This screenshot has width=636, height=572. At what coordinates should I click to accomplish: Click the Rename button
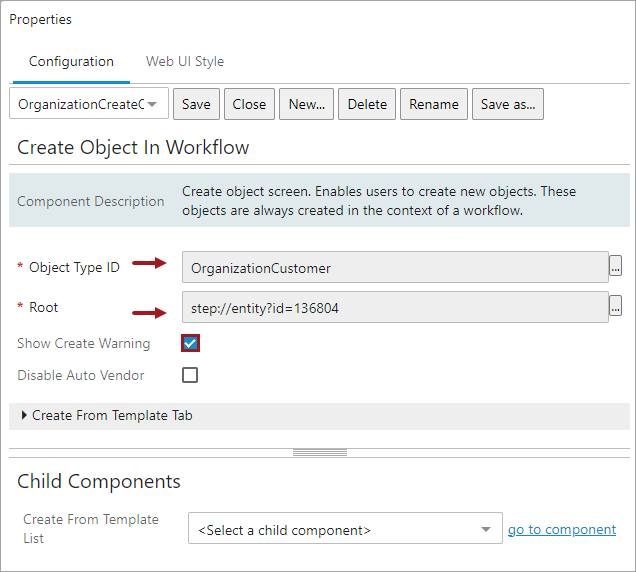[x=434, y=104]
